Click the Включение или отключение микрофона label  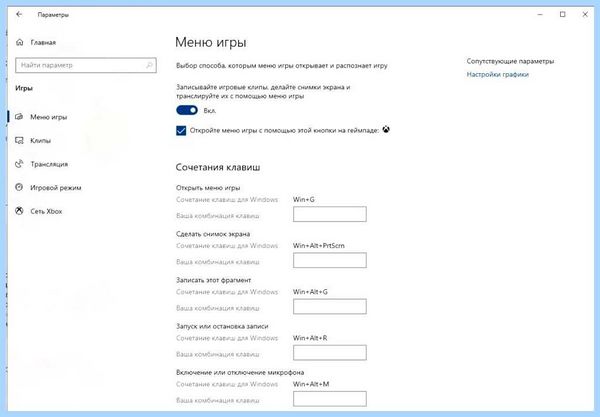(x=240, y=372)
